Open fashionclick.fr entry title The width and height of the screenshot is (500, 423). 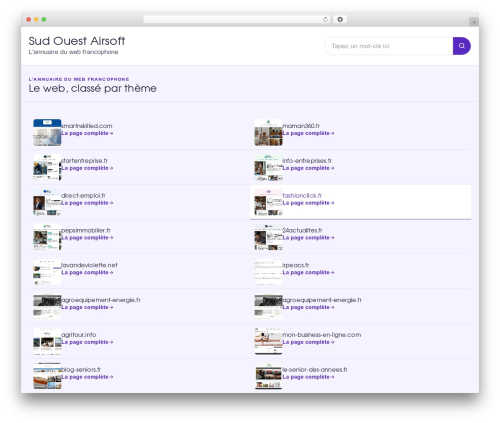pyautogui.click(x=302, y=196)
